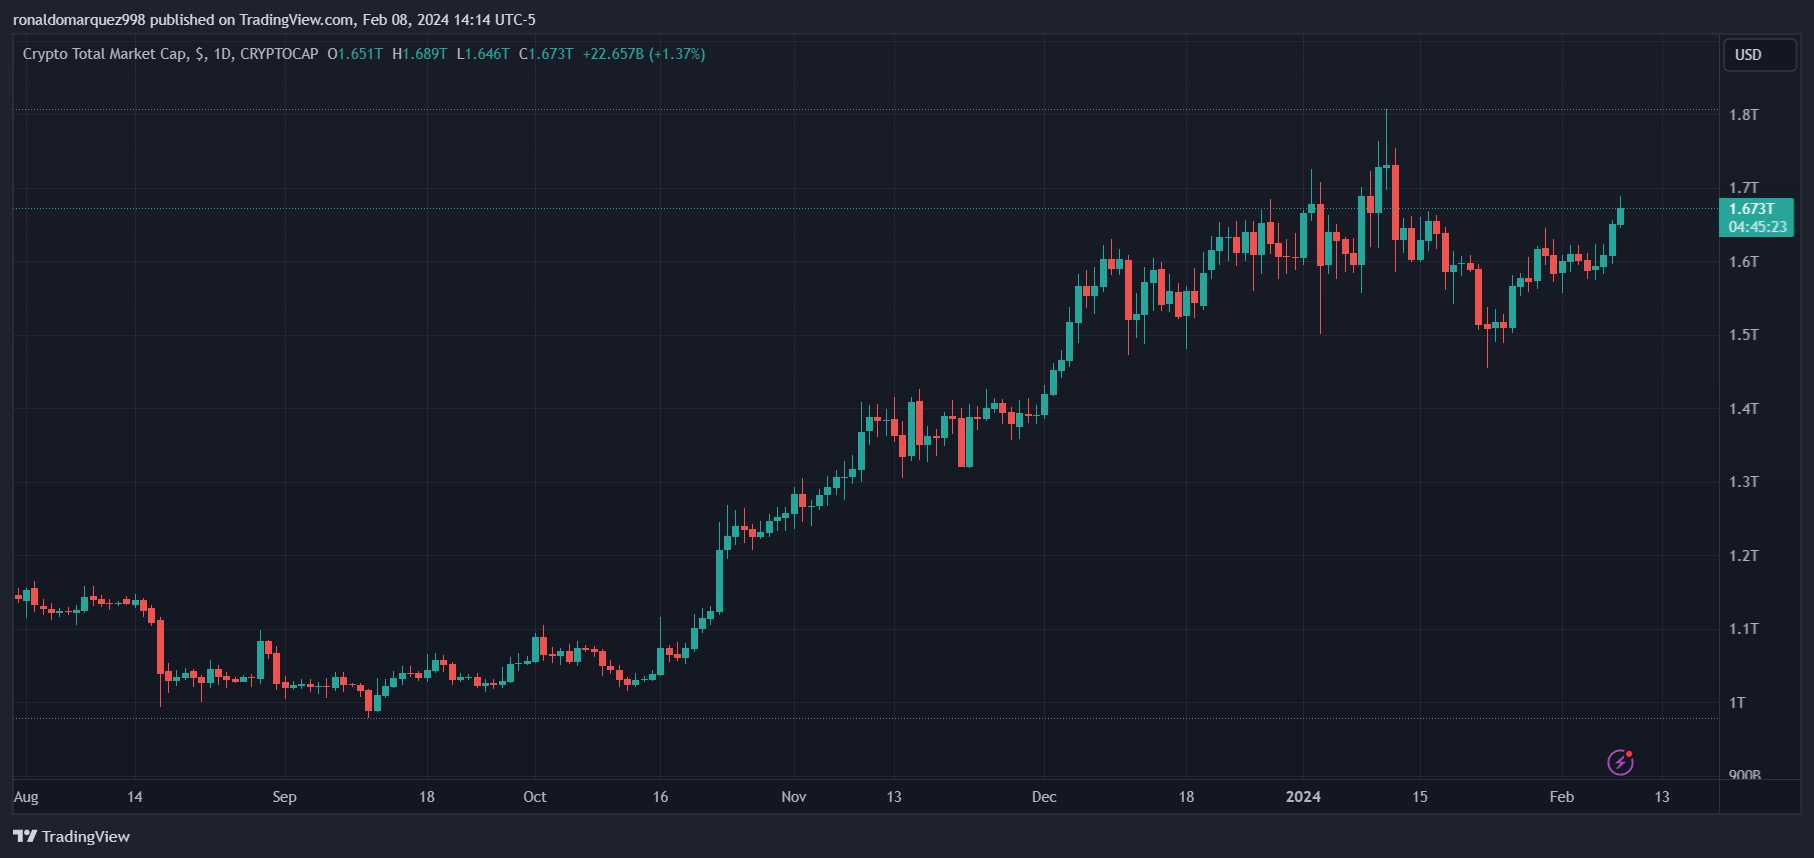The height and width of the screenshot is (858, 1814).
Task: Click the 1.1T price axis label
Action: click(x=1743, y=629)
